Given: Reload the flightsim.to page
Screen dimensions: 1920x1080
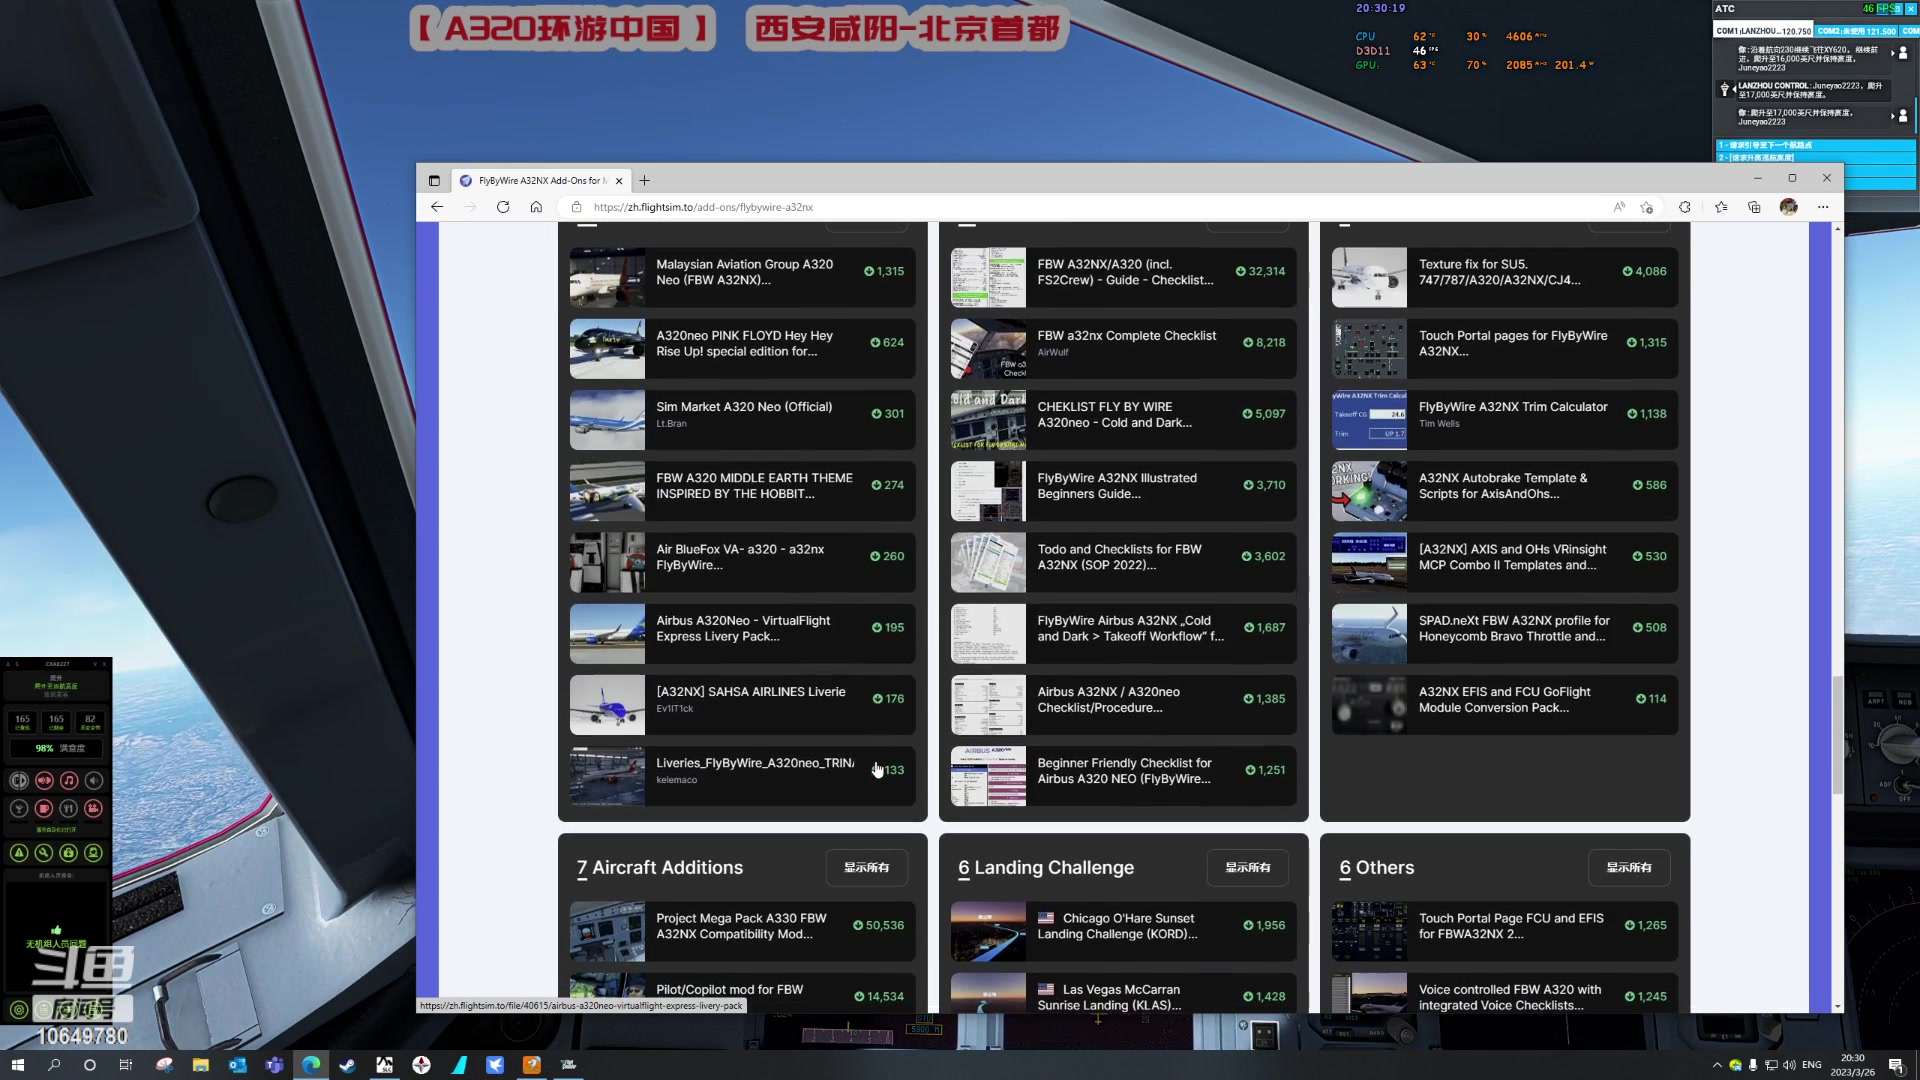Looking at the screenshot, I should tap(503, 207).
